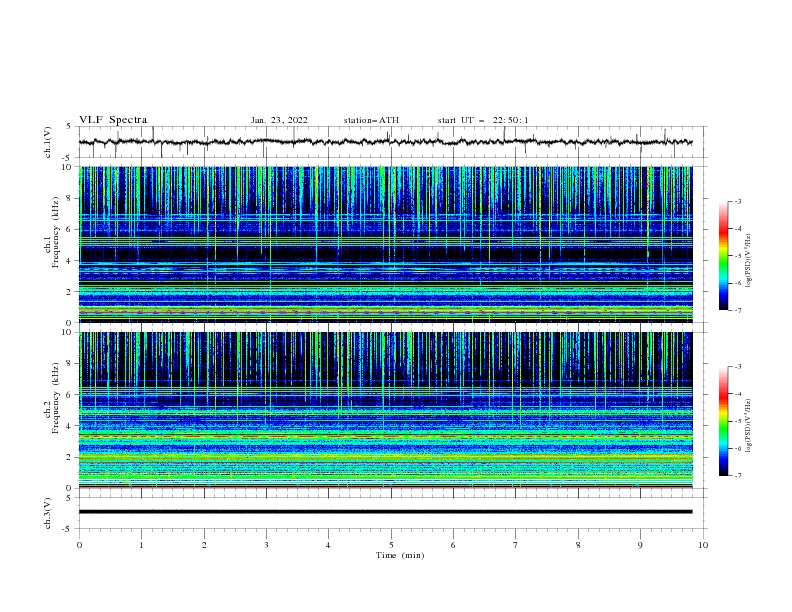
Task: Click the "ch.1(V)" axis label
Action: pyautogui.click(x=47, y=142)
